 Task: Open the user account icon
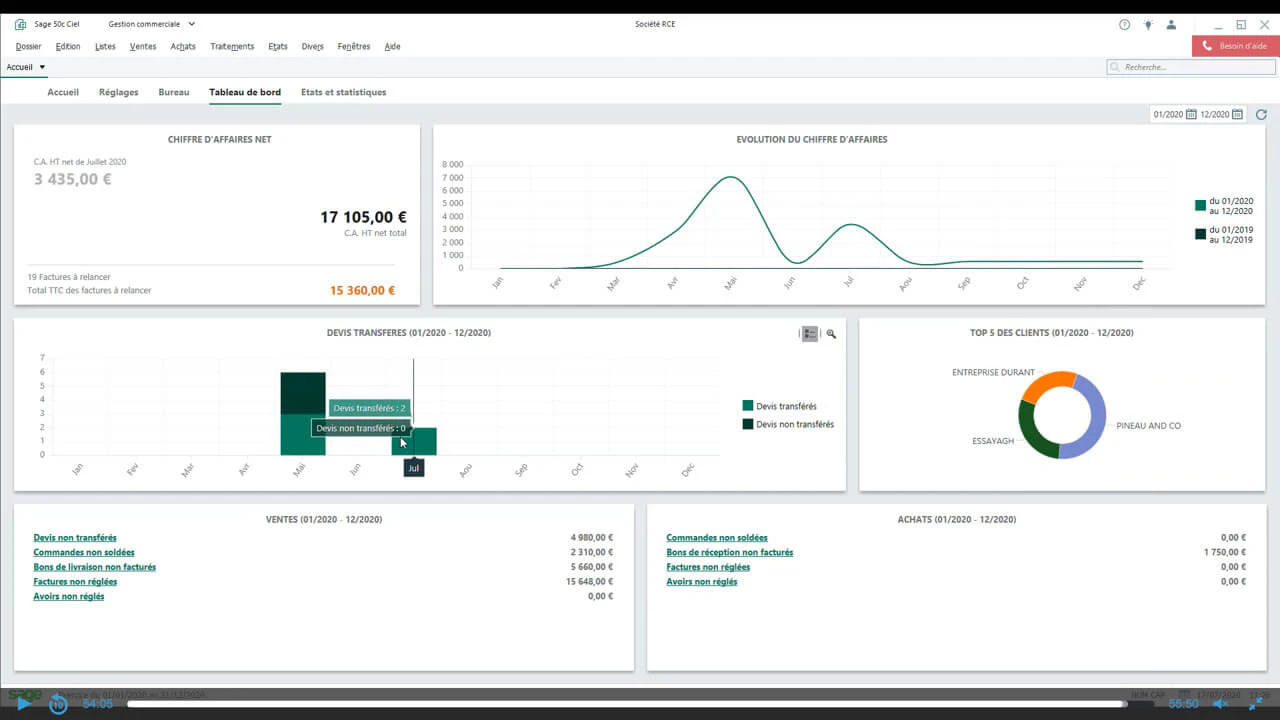click(x=1171, y=24)
